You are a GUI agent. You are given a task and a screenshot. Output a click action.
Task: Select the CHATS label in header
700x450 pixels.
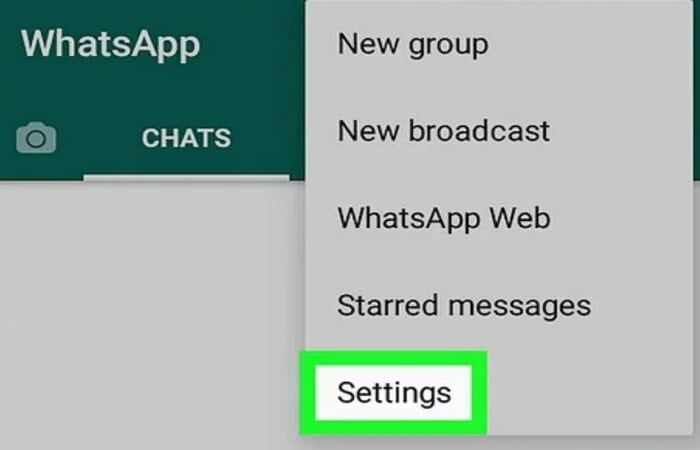coord(186,138)
